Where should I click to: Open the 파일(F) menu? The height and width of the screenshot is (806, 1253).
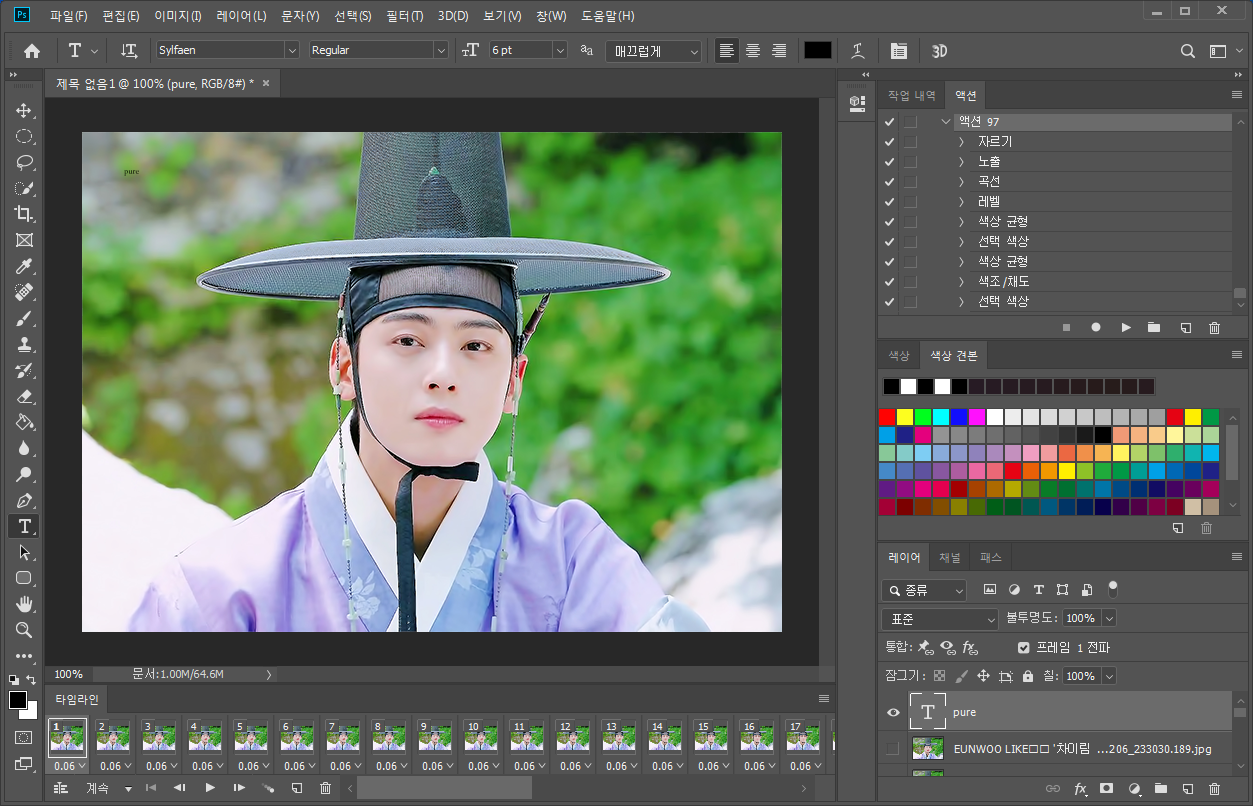[69, 16]
